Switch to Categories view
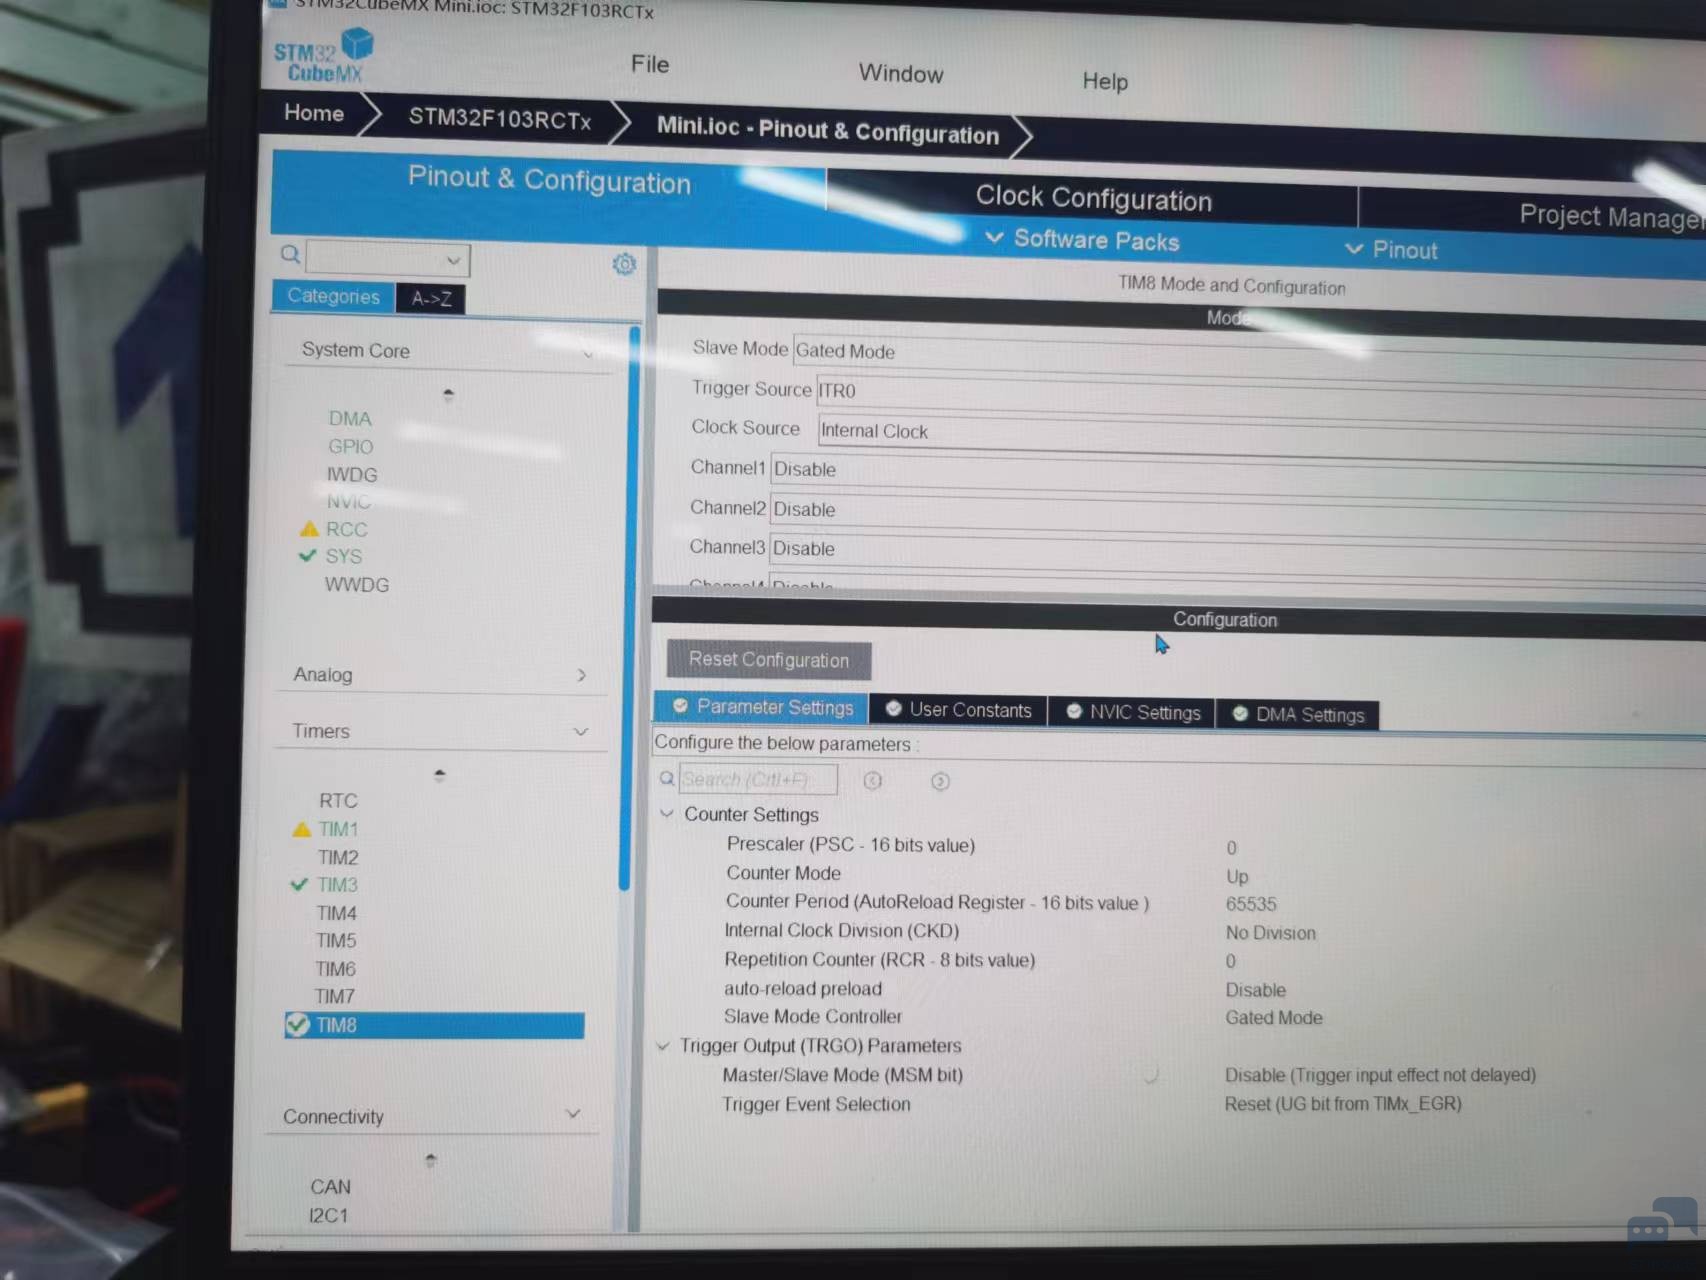This screenshot has height=1280, width=1706. coord(333,296)
